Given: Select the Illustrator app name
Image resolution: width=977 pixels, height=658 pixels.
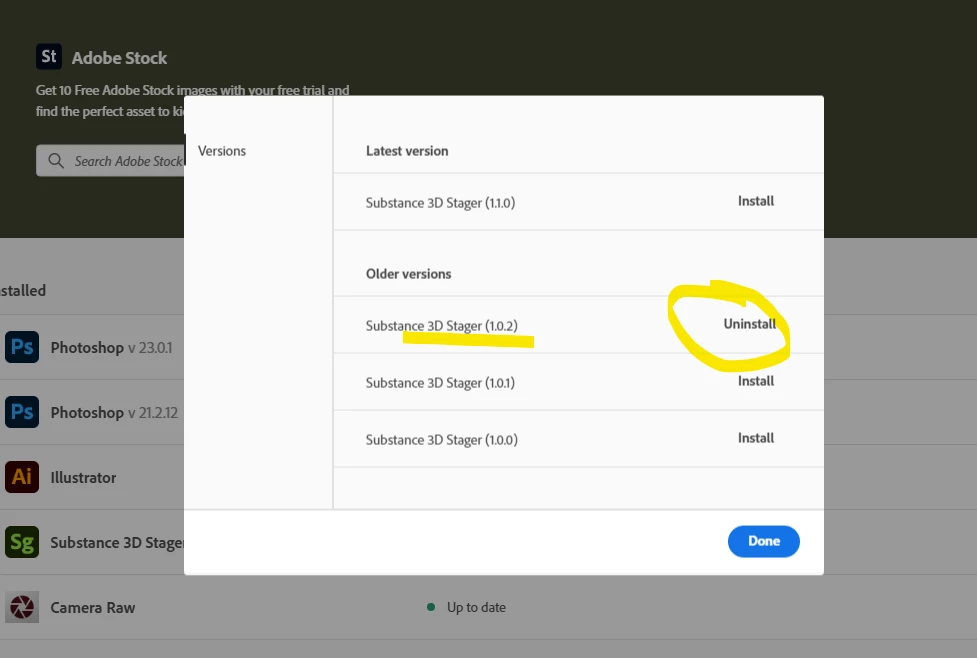Looking at the screenshot, I should (83, 478).
